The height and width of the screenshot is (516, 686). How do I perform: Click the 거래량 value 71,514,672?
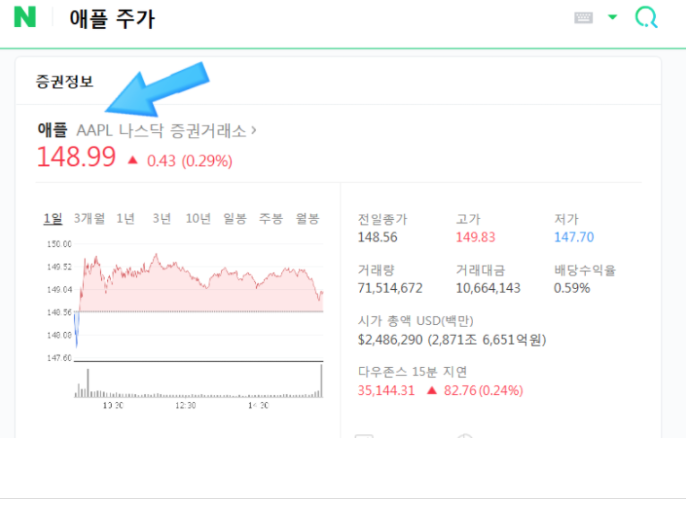(x=390, y=288)
